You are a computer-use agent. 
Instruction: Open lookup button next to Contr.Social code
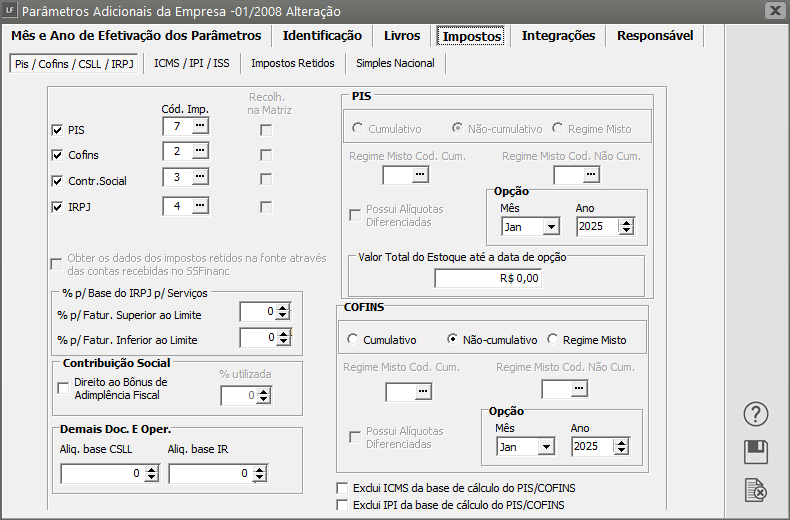coord(200,178)
